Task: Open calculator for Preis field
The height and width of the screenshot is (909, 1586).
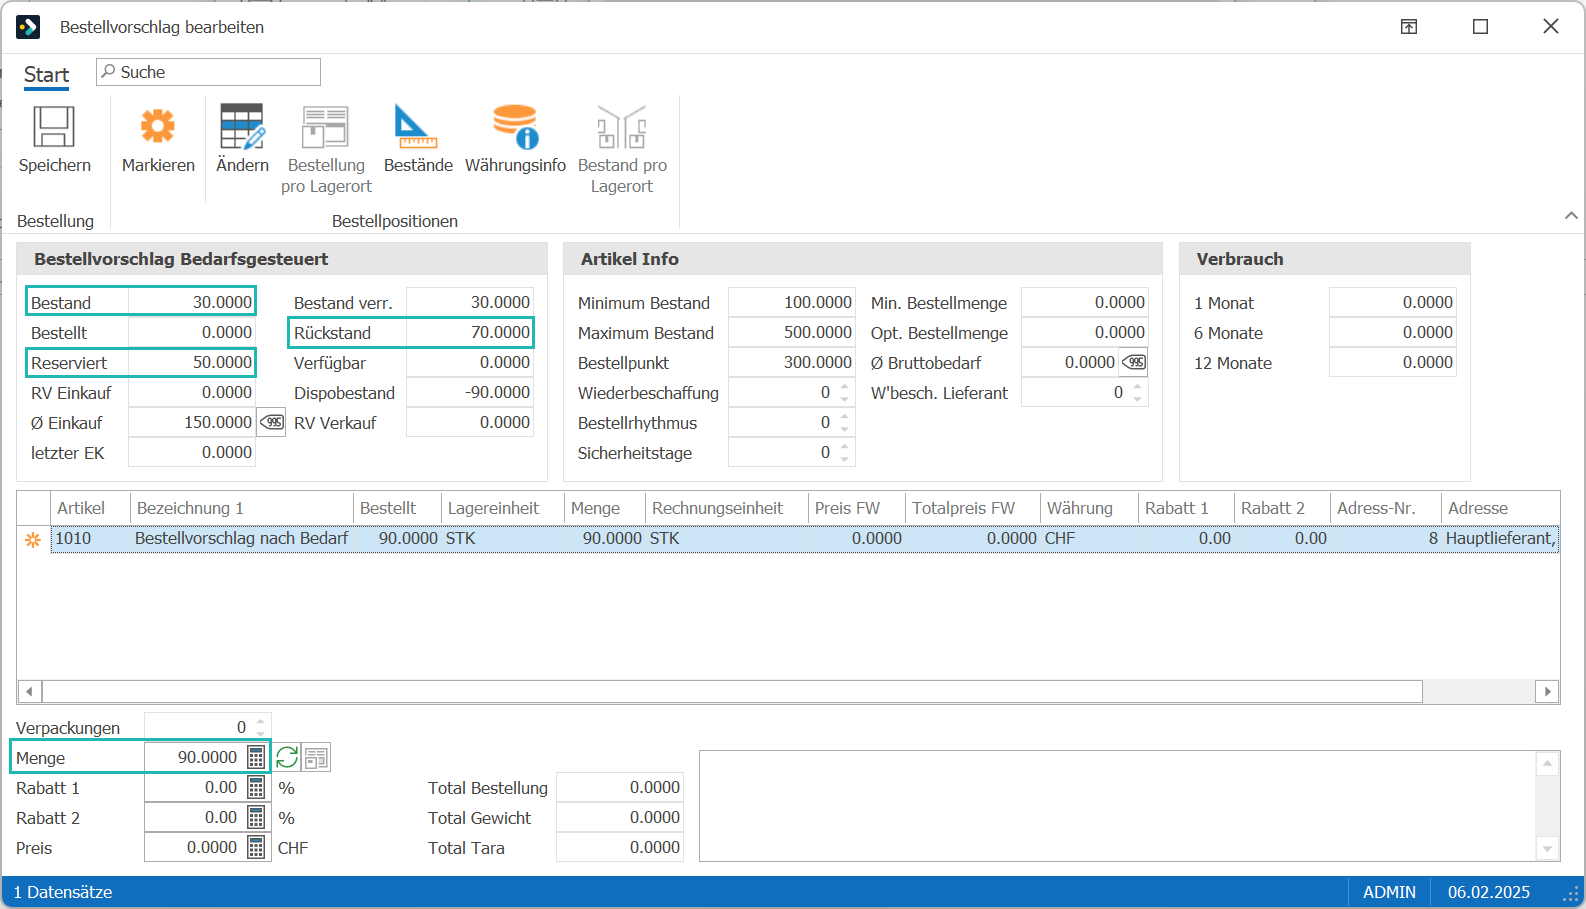Action: pyautogui.click(x=256, y=847)
